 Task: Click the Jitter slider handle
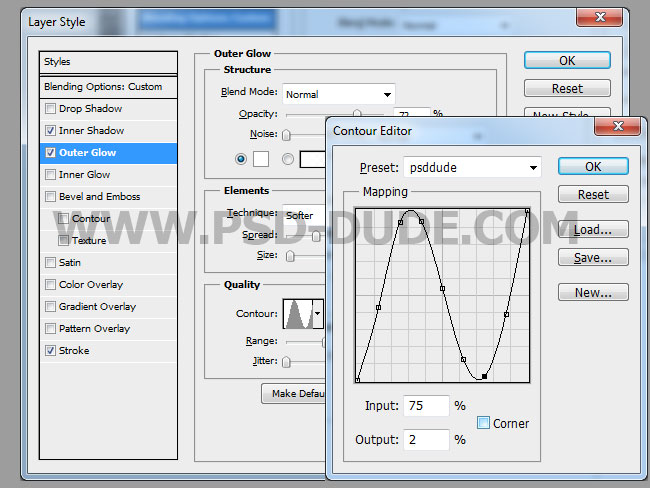(x=286, y=362)
